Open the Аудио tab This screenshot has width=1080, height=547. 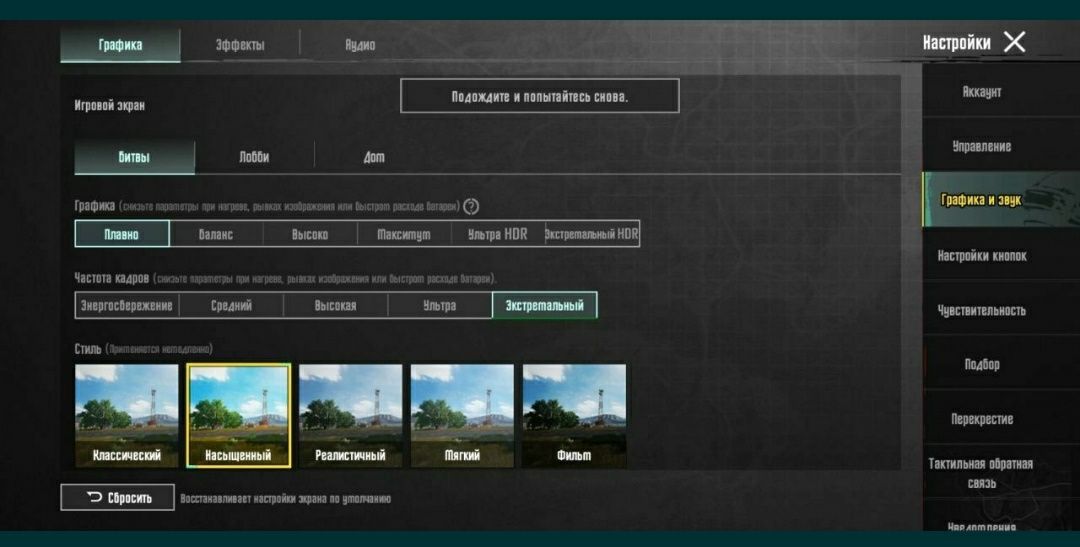(360, 45)
